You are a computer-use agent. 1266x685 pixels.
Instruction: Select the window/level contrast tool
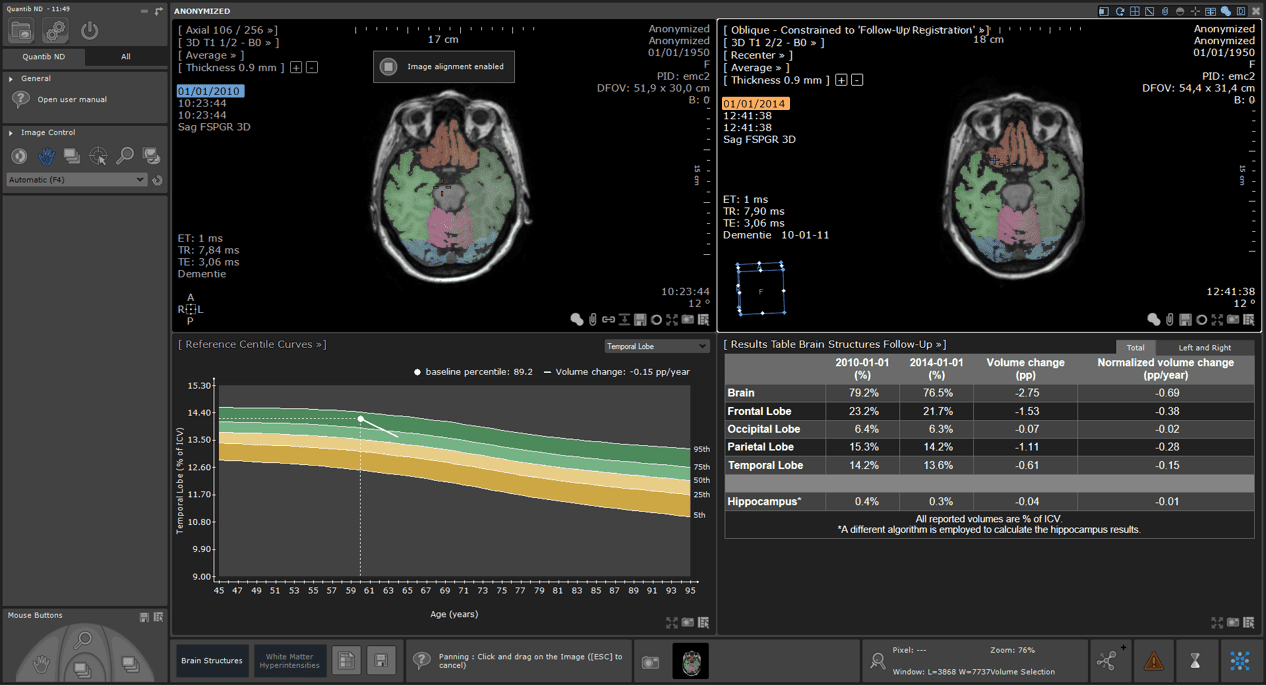tap(19, 156)
